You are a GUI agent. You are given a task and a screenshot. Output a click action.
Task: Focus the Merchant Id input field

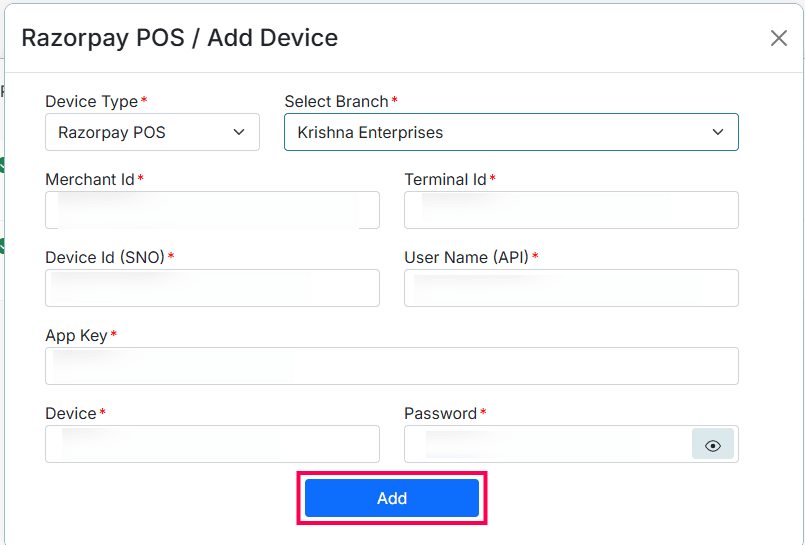213,210
